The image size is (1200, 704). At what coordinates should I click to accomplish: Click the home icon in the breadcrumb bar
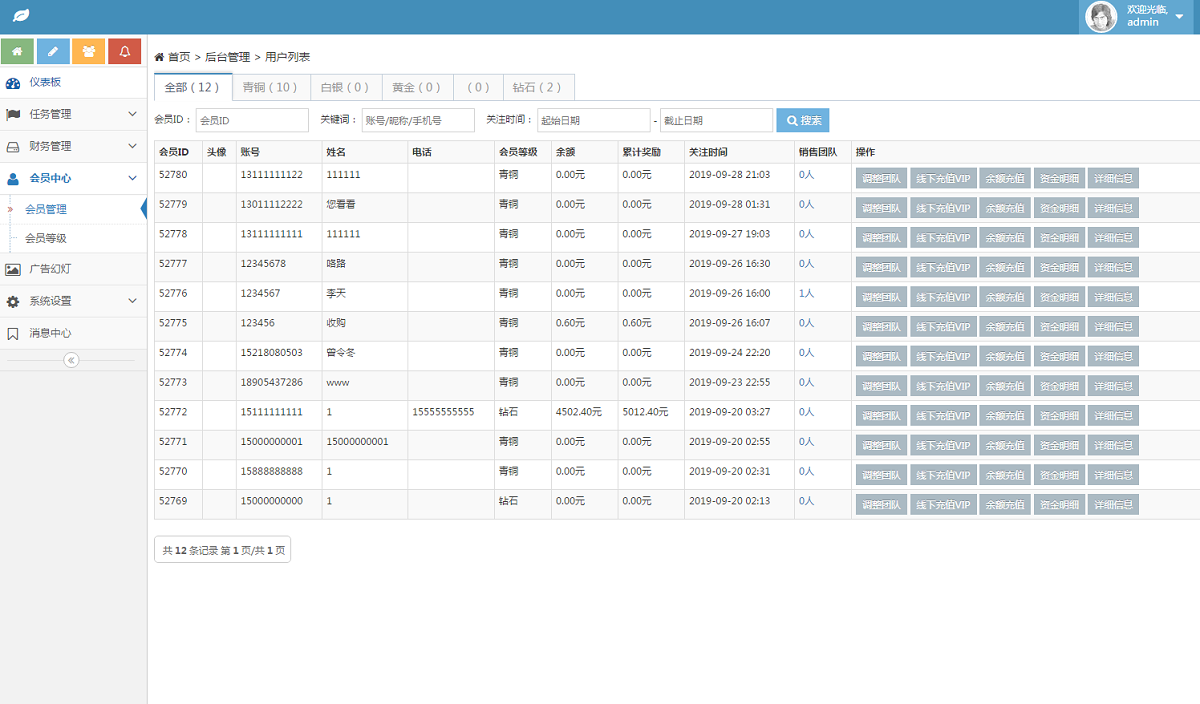coord(158,56)
